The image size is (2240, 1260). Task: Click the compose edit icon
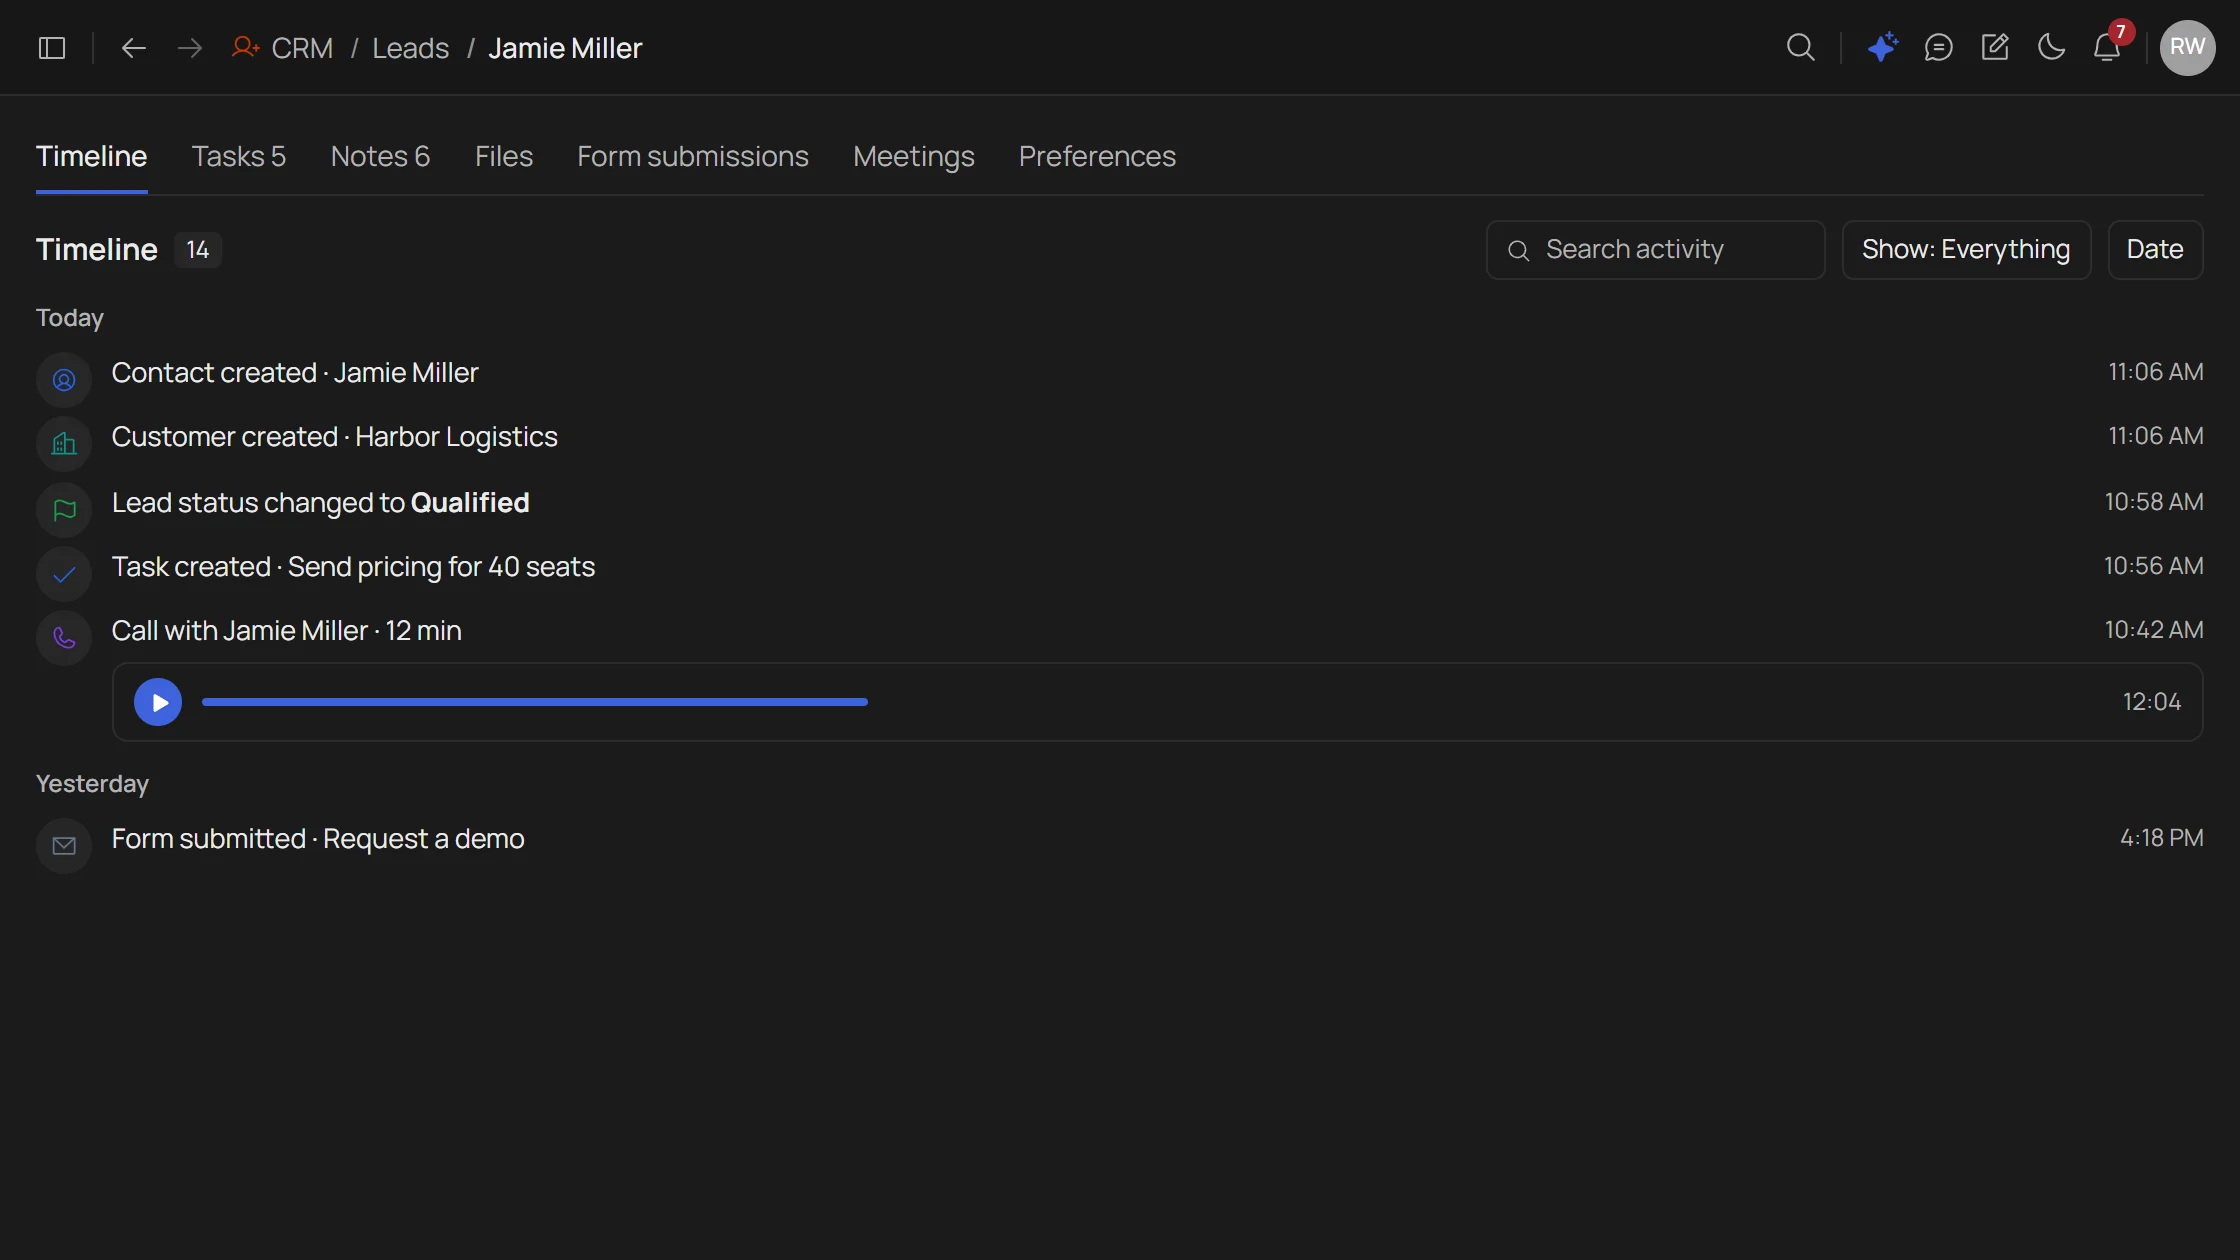1995,47
